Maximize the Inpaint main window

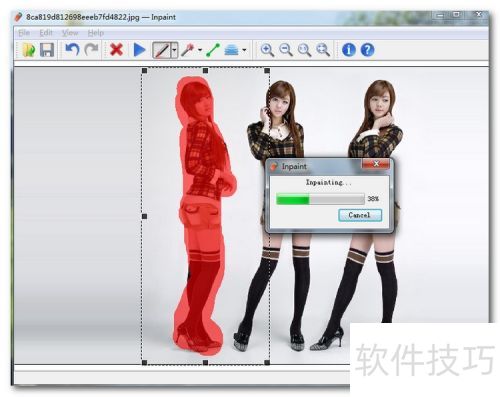[x=457, y=15]
